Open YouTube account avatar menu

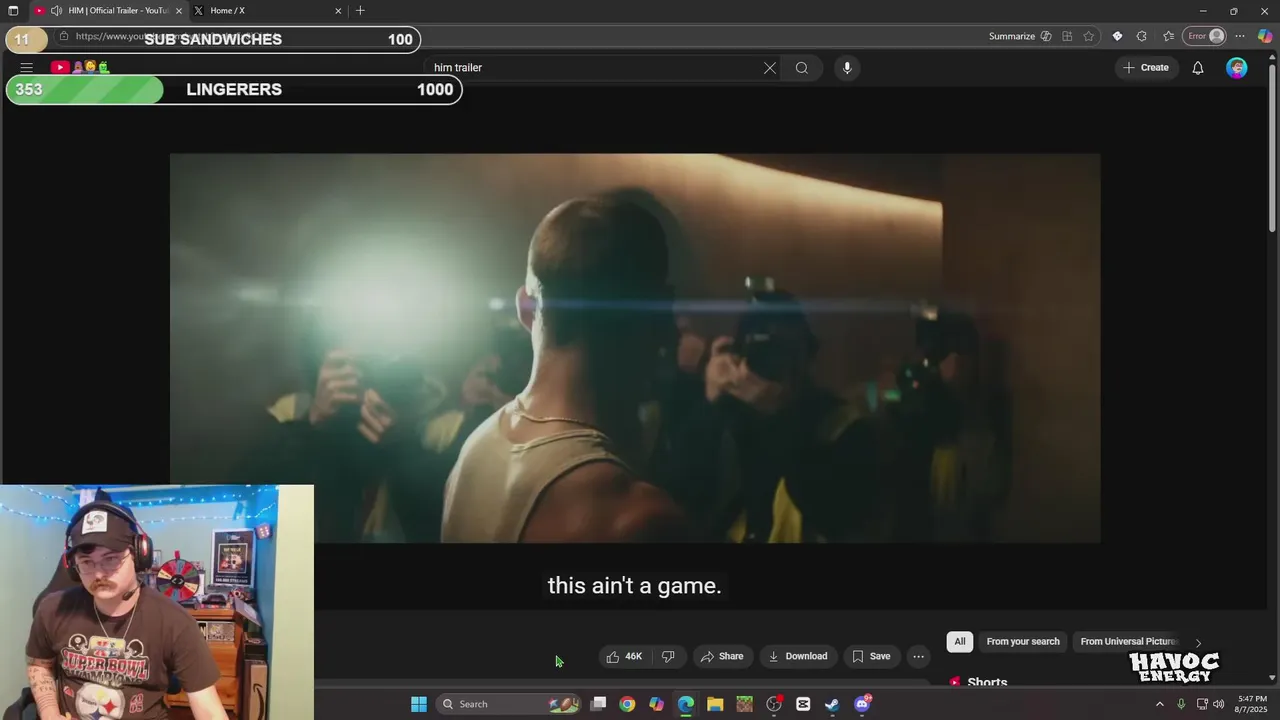(x=1237, y=68)
